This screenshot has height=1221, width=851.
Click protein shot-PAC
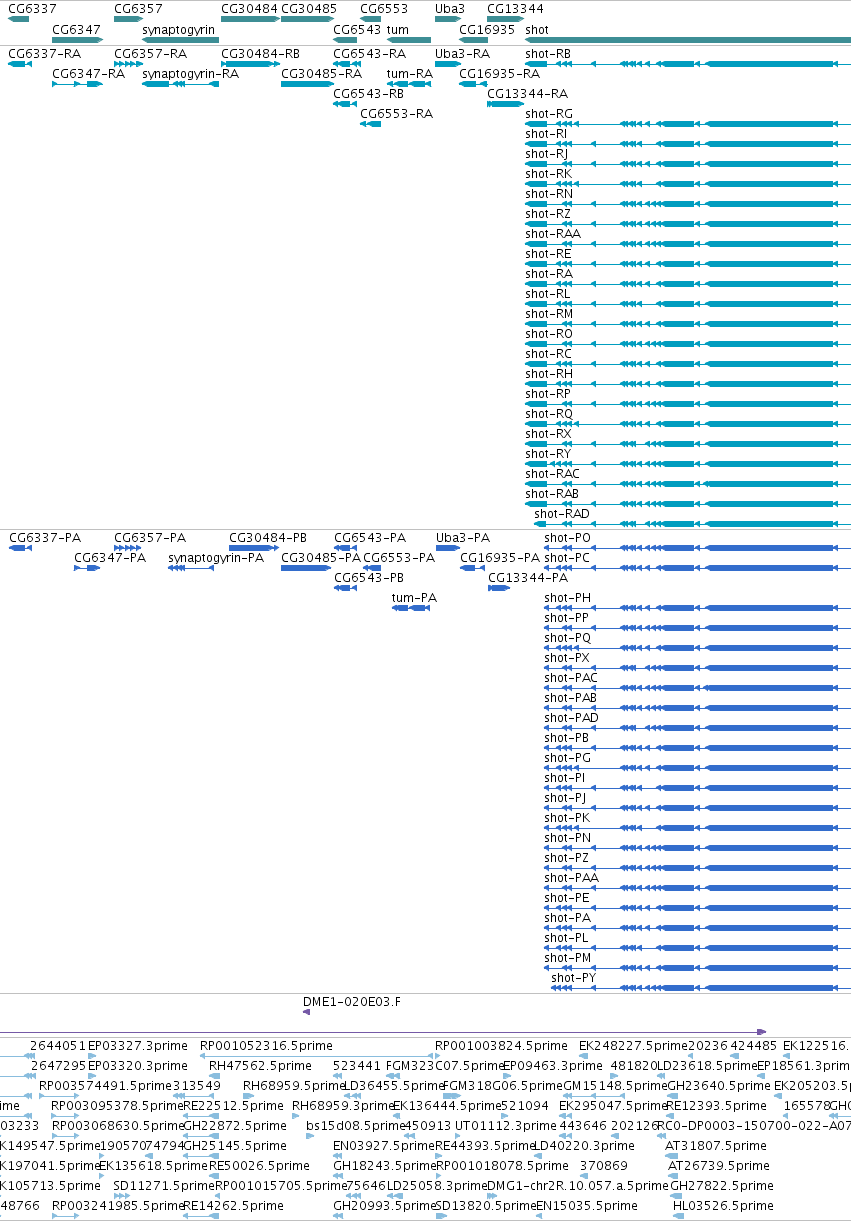coord(571,677)
